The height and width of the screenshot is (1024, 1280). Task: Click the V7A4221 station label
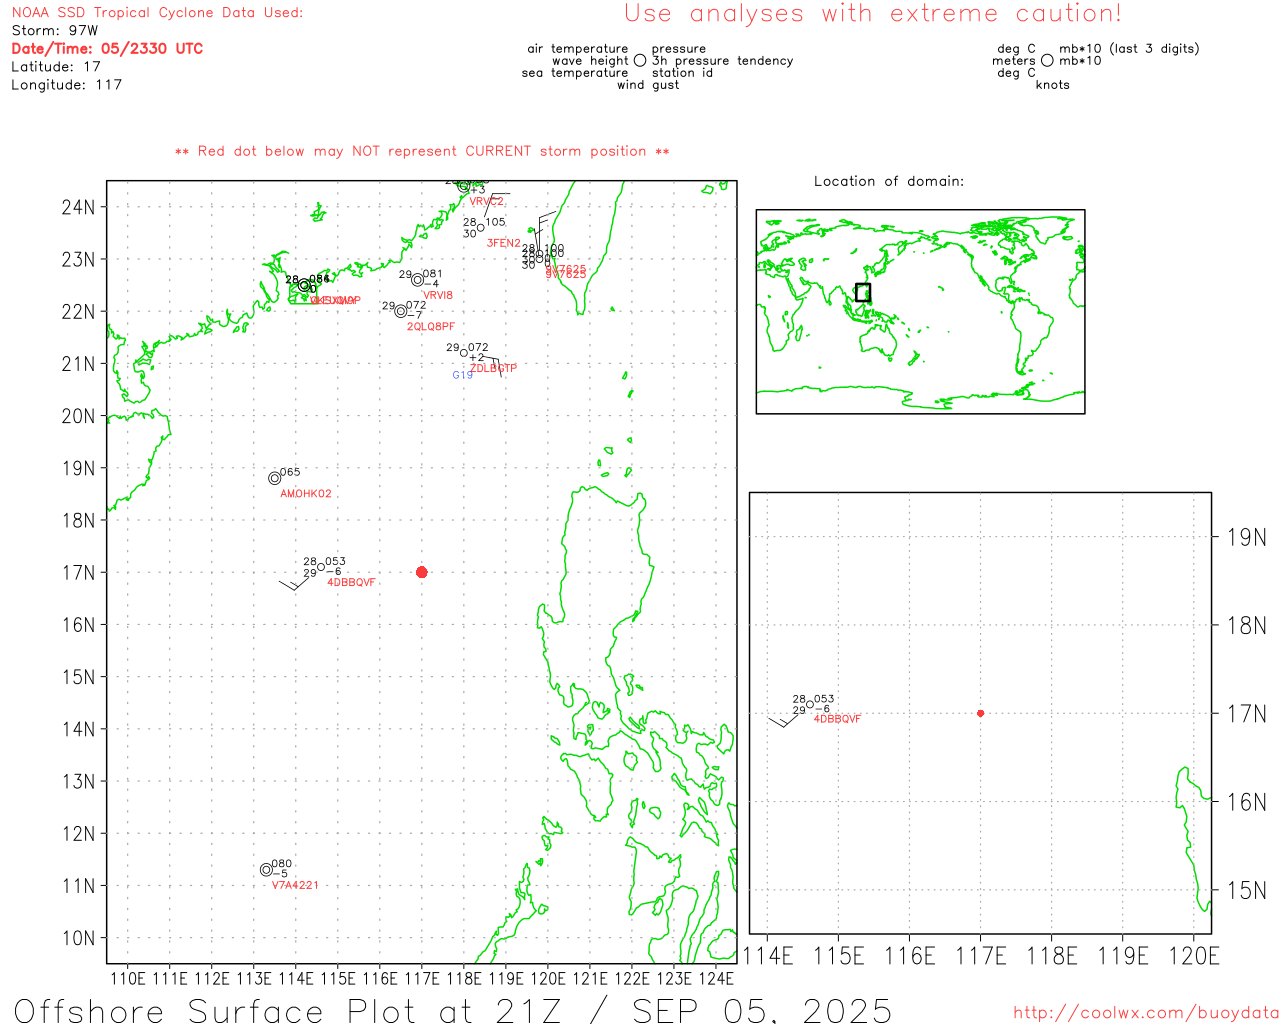click(295, 885)
